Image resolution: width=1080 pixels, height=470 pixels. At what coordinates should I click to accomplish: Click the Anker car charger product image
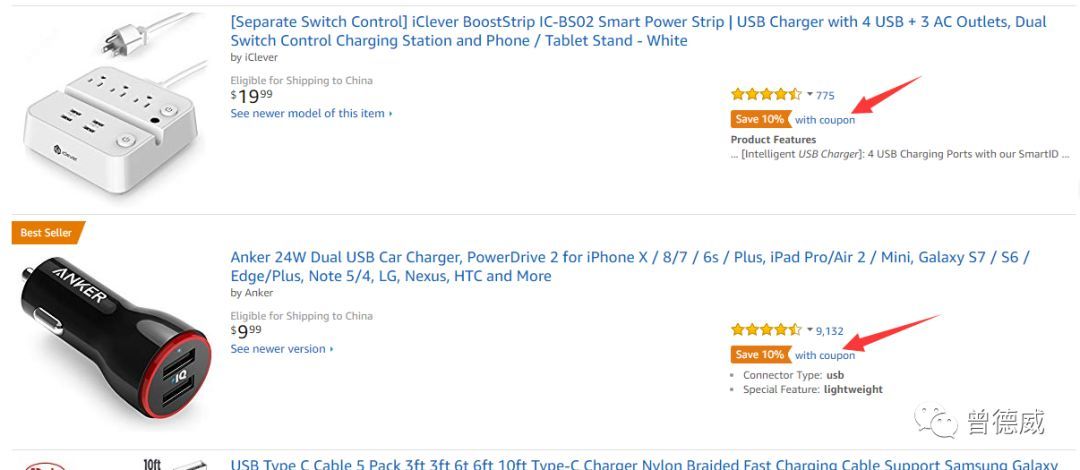click(116, 338)
